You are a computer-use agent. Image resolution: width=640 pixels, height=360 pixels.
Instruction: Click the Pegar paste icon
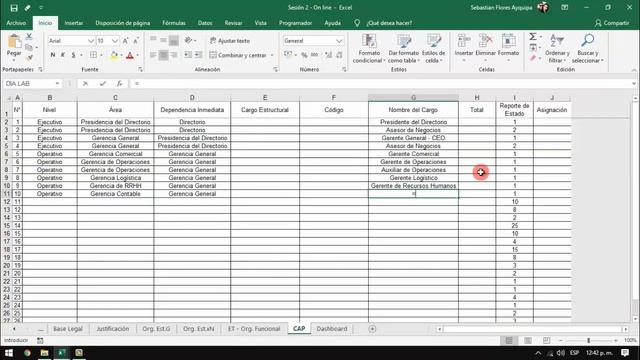(14, 42)
